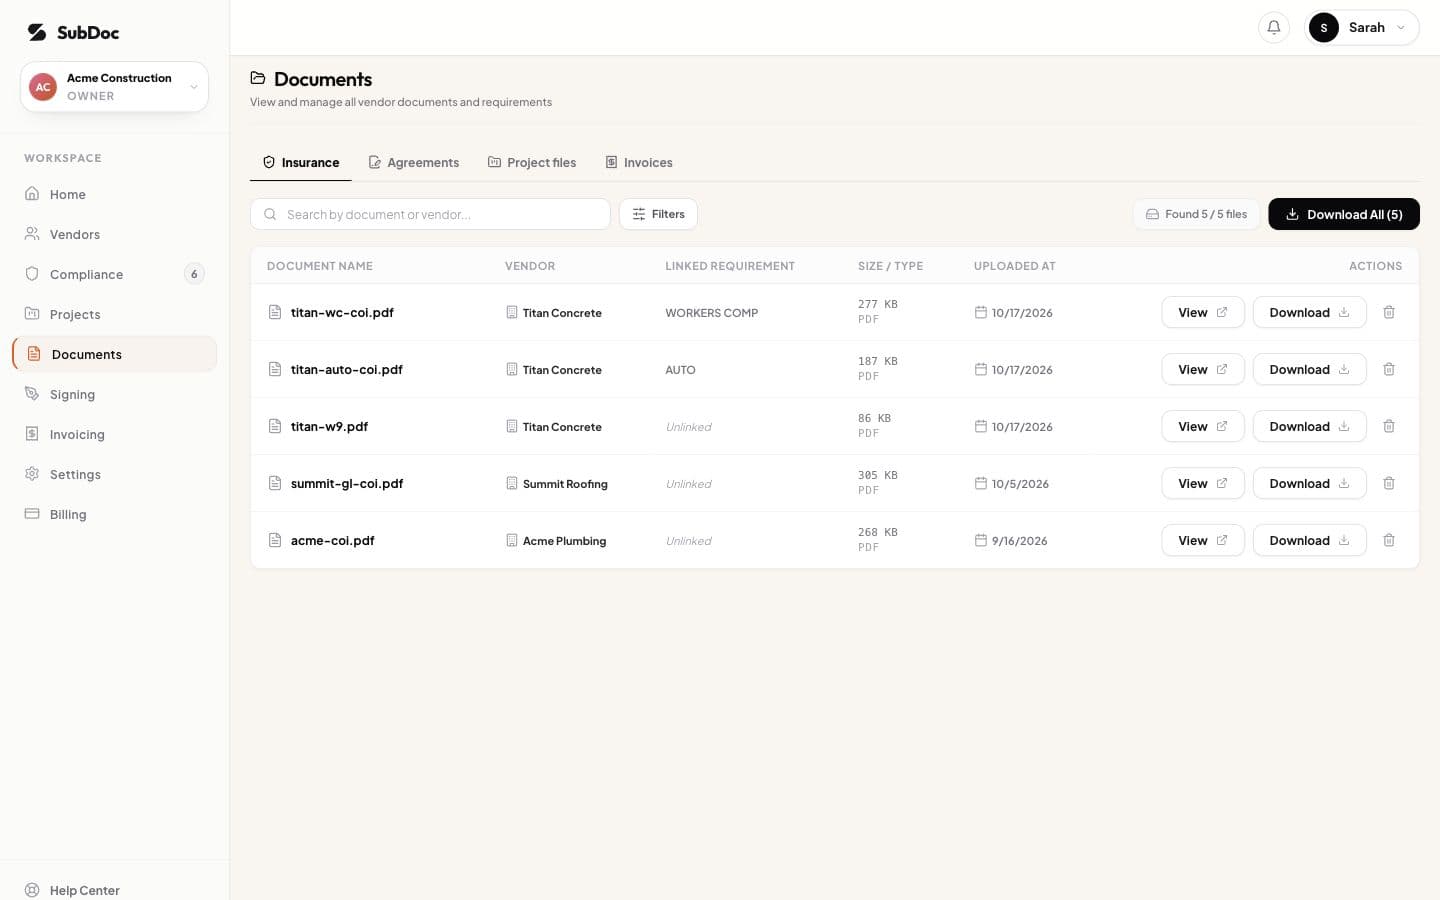Screen dimensions: 1440x900
Task: View the titan-wc-coi.pdf document
Action: pyautogui.click(x=1203, y=312)
